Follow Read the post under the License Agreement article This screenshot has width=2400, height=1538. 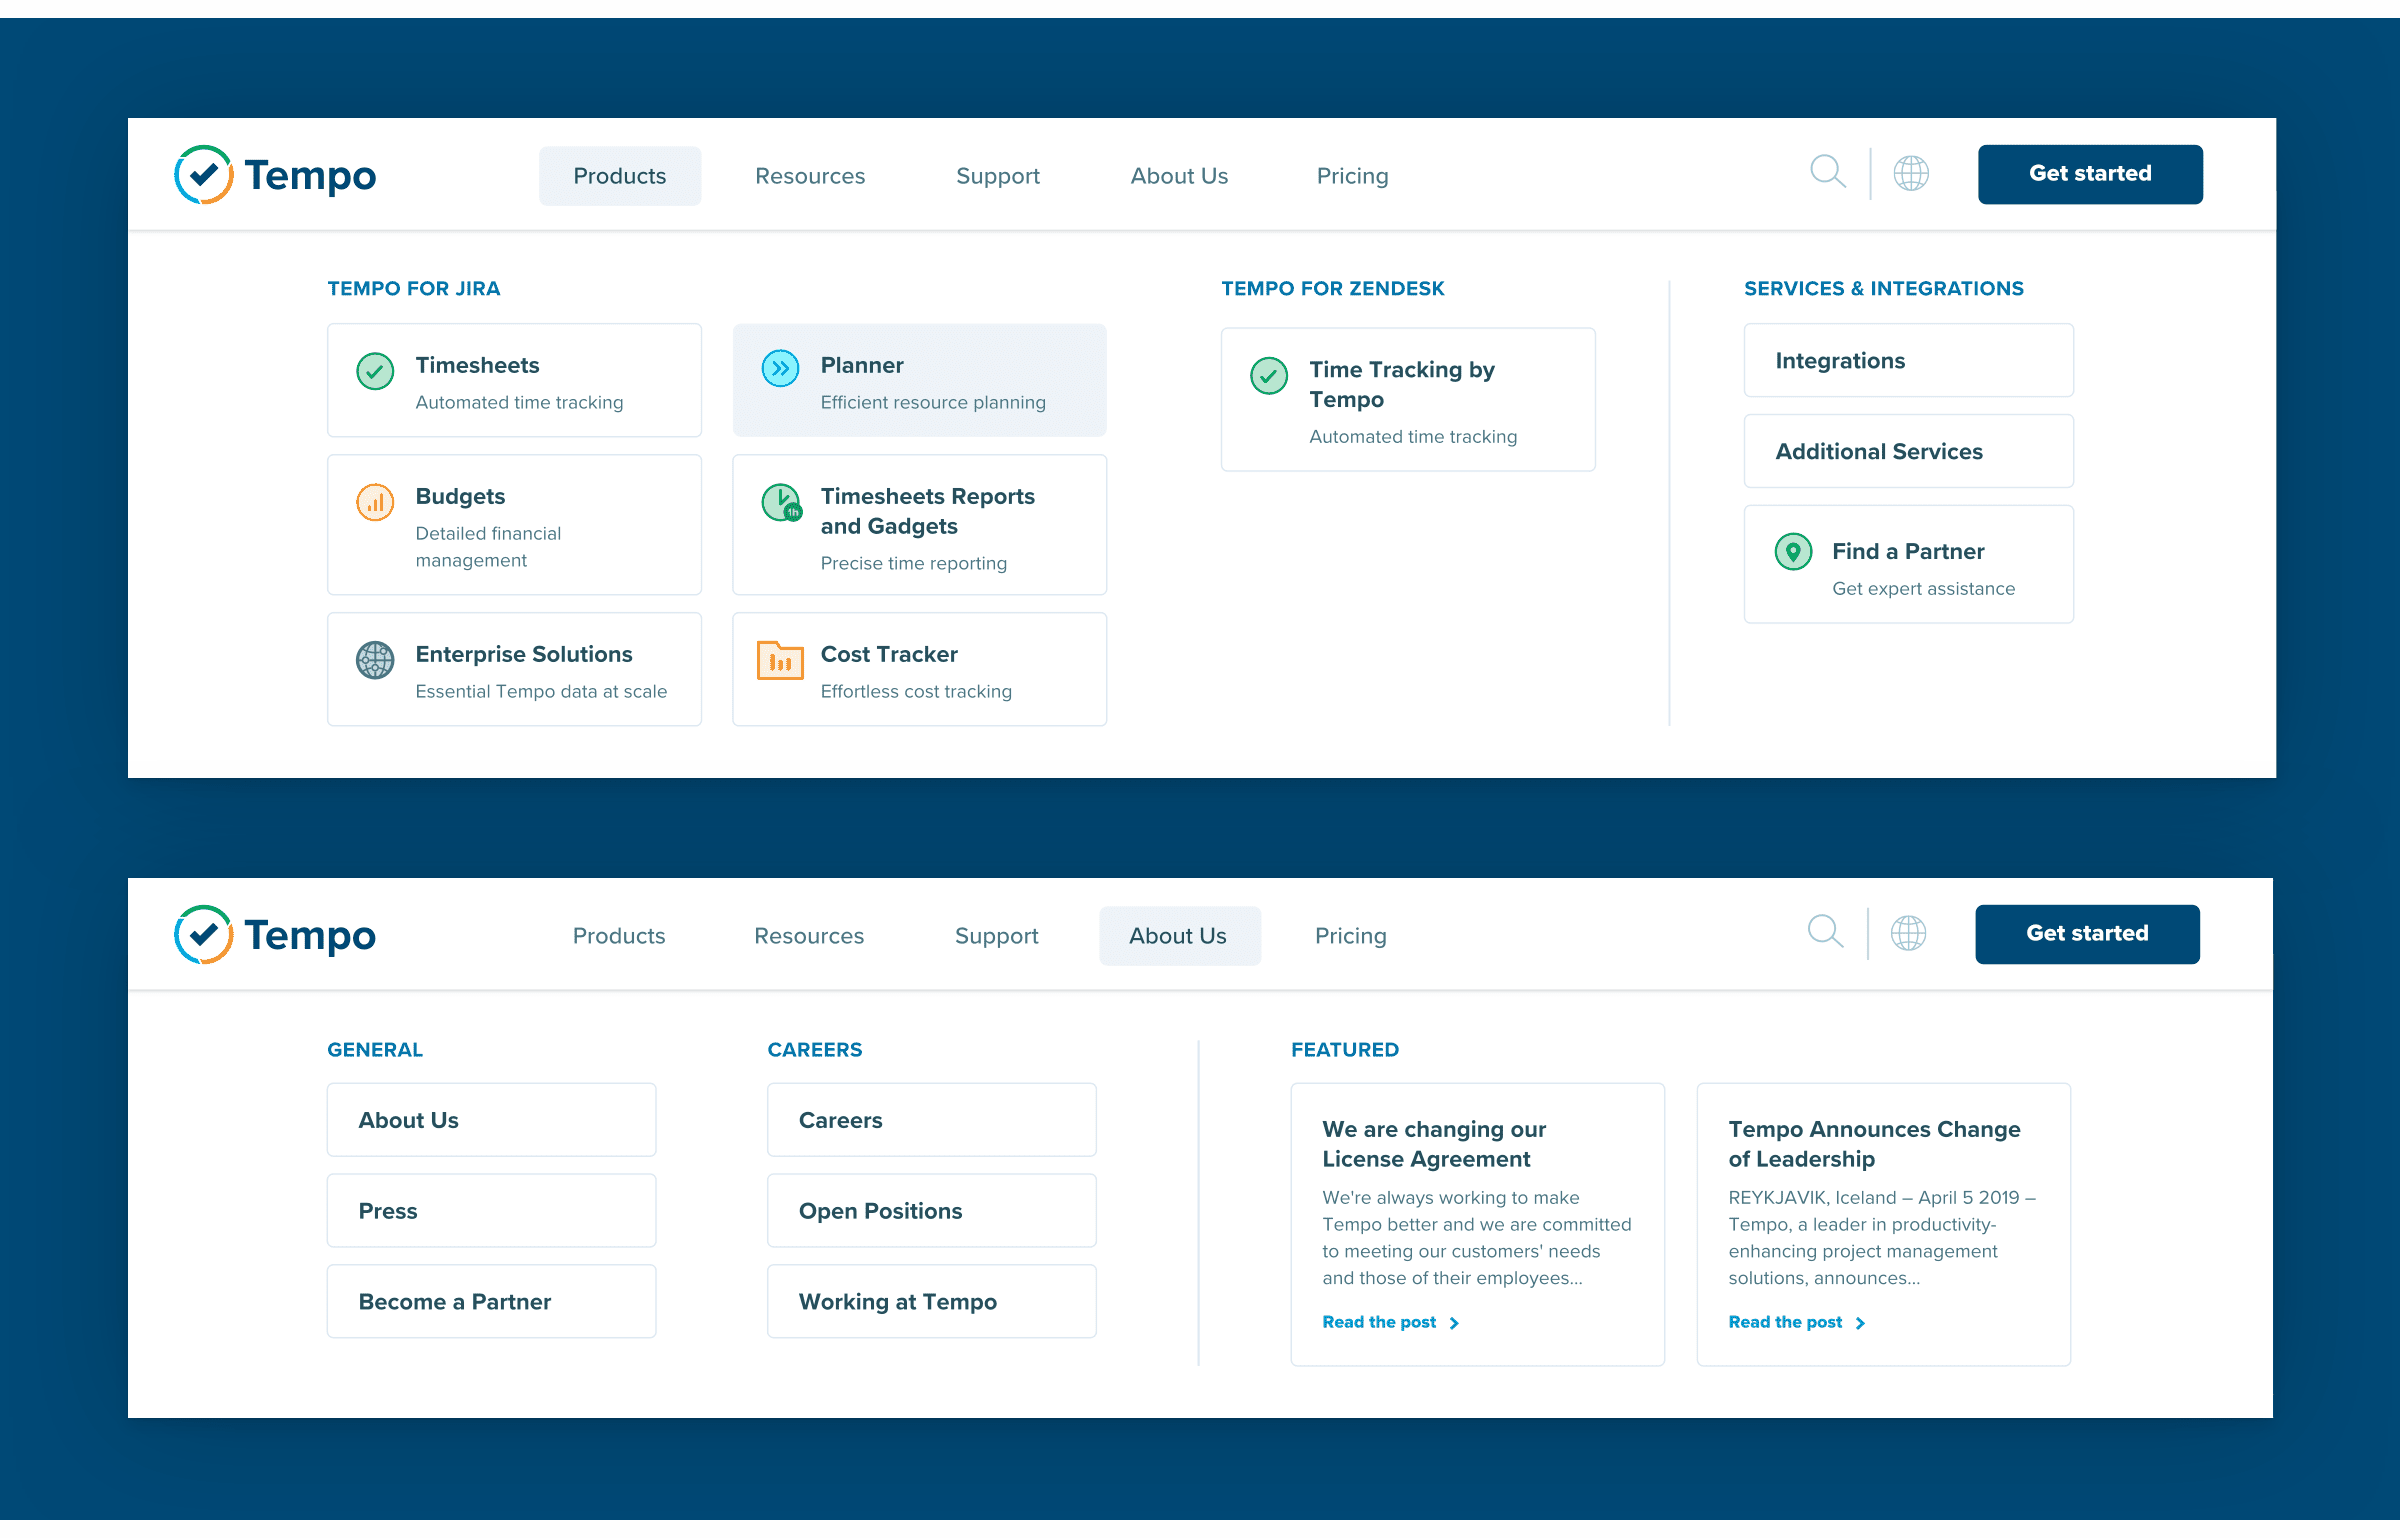pos(1390,1322)
